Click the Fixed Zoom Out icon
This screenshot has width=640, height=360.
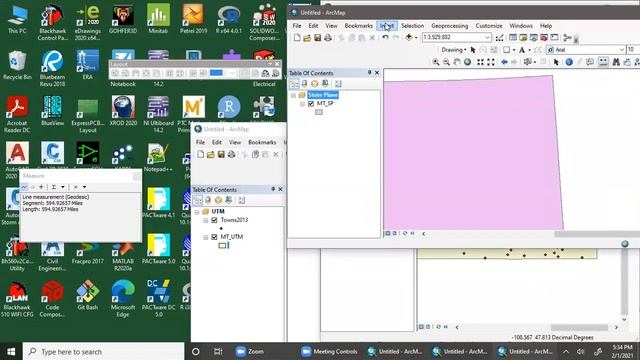click(x=491, y=62)
